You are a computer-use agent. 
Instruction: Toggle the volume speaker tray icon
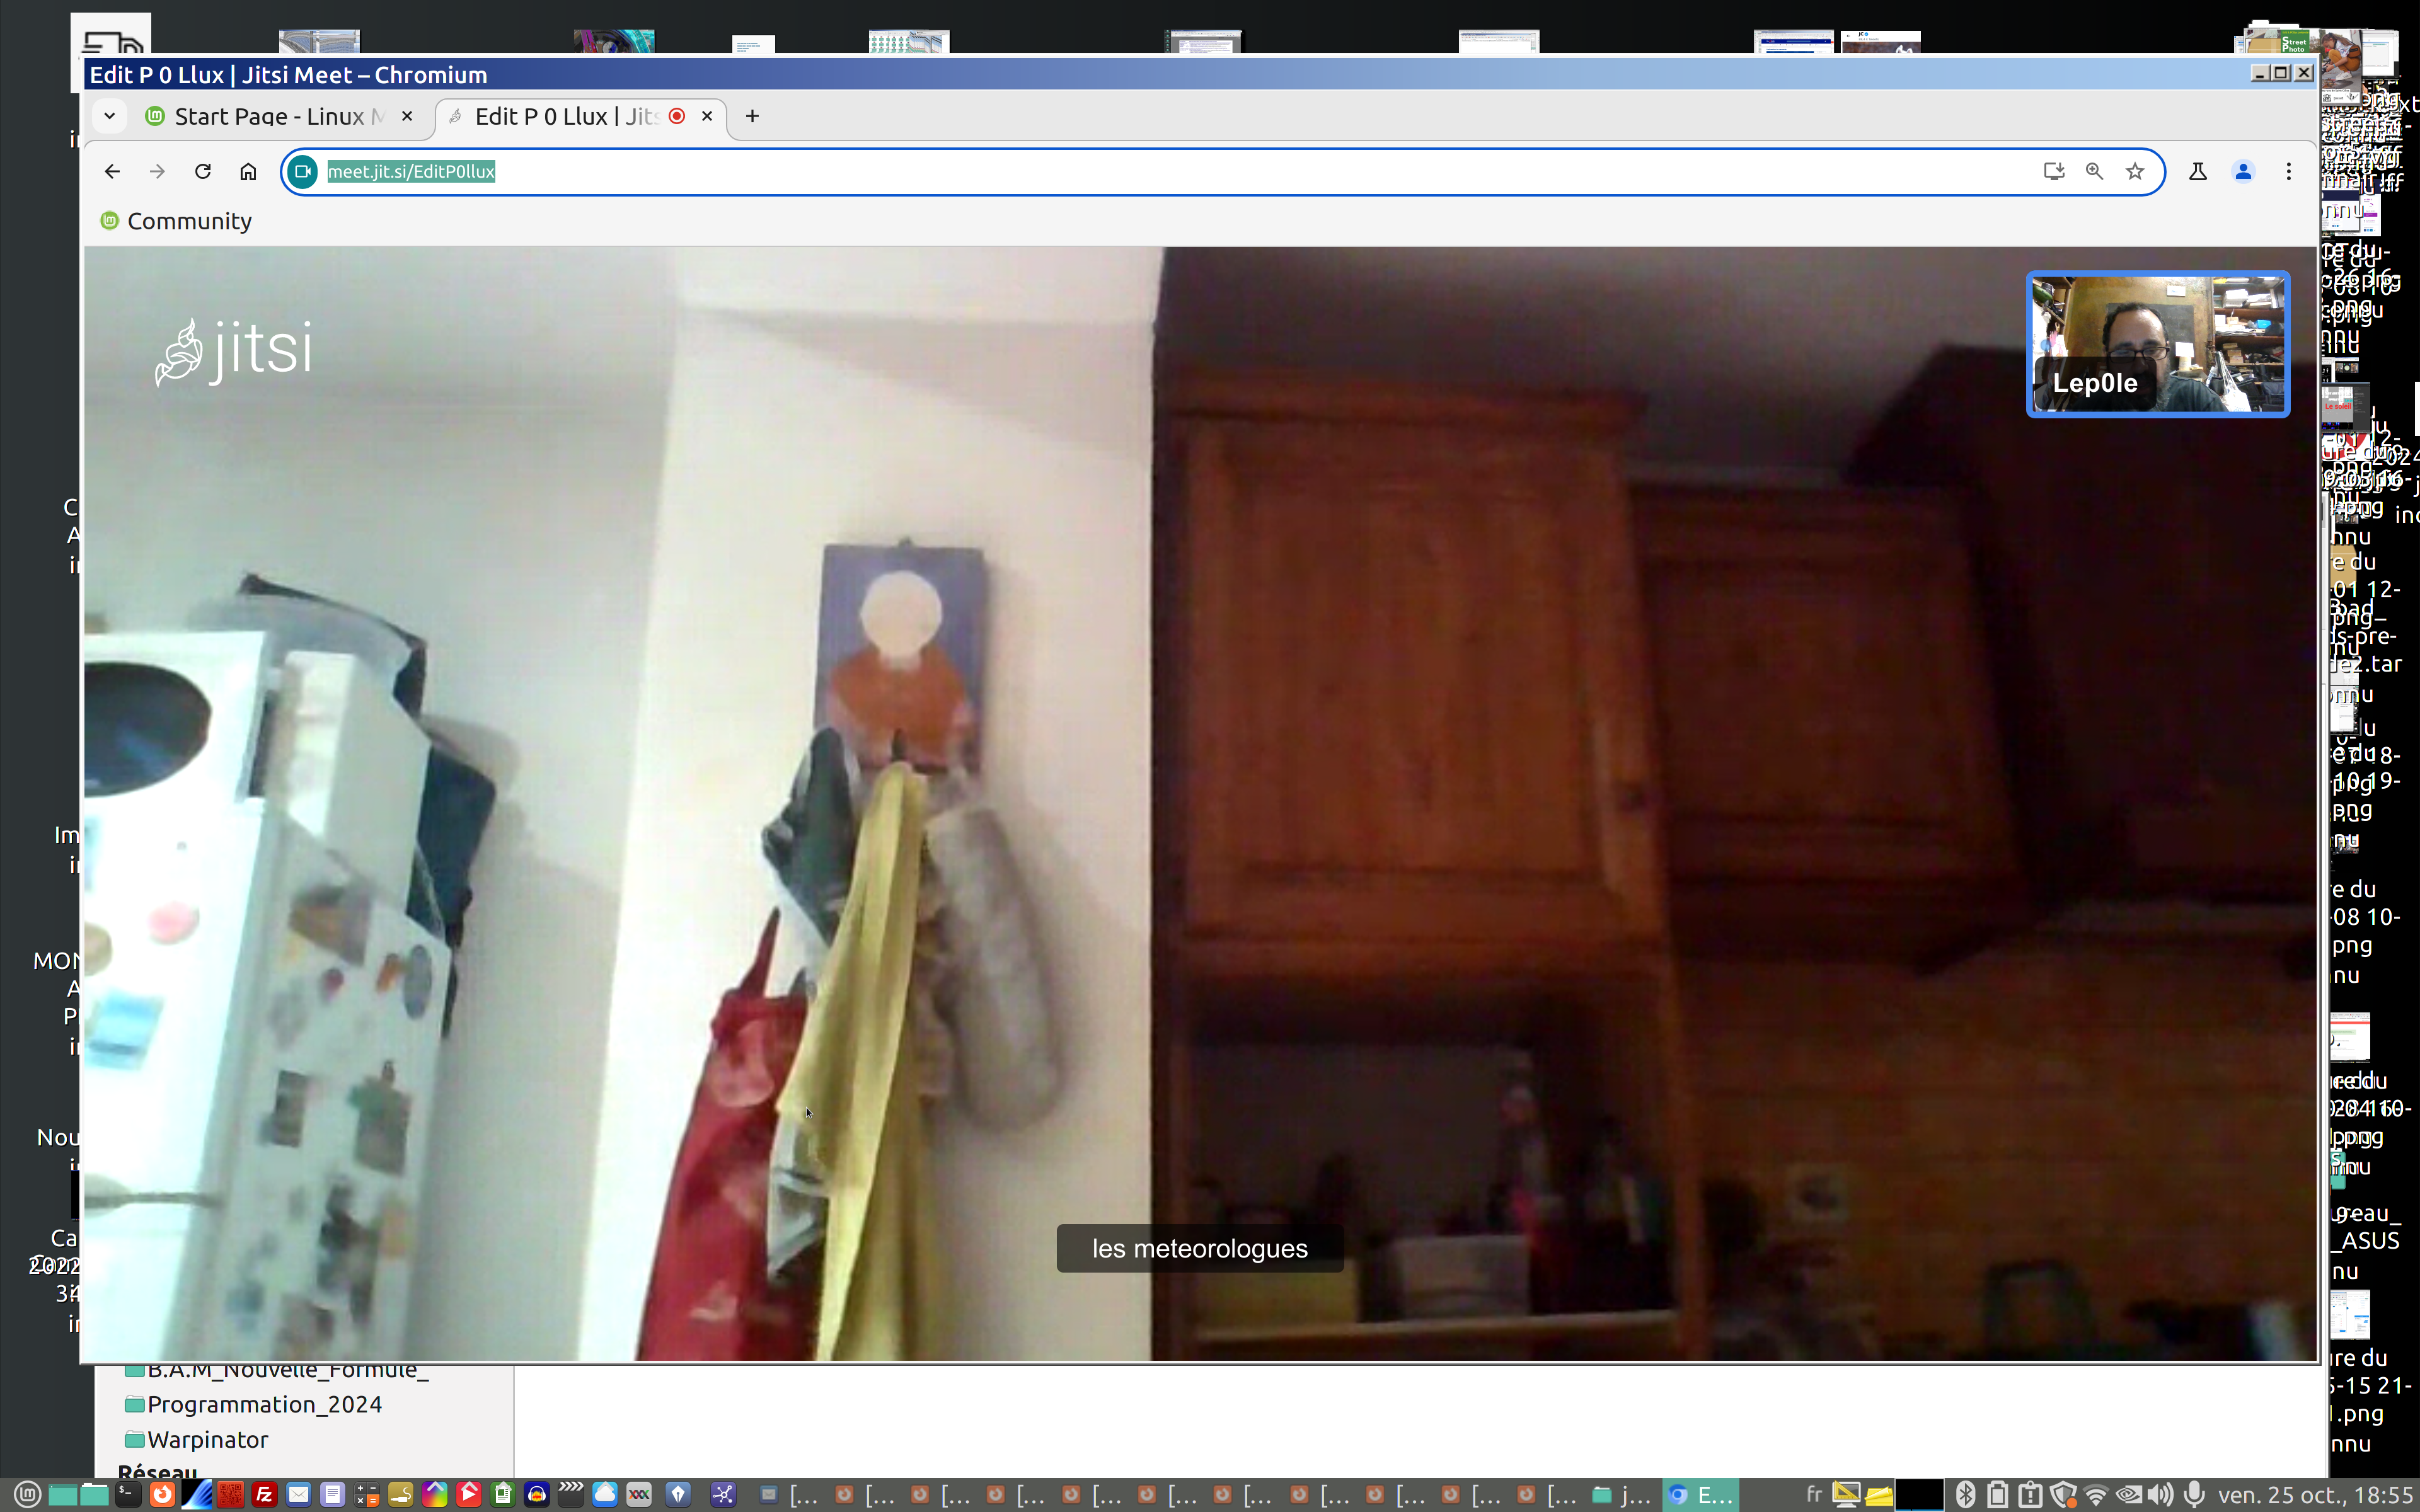pyautogui.click(x=2160, y=1495)
